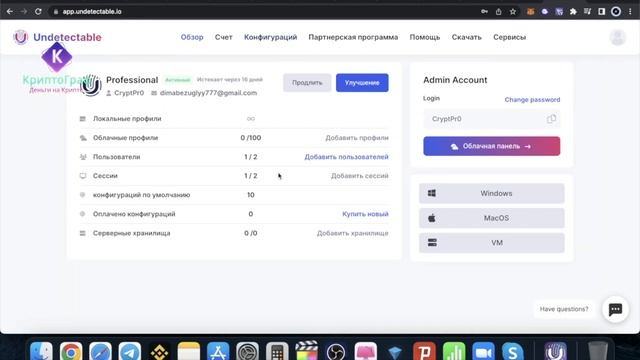This screenshot has height=360, width=640.
Task: Download the Windows version
Action: click(491, 193)
